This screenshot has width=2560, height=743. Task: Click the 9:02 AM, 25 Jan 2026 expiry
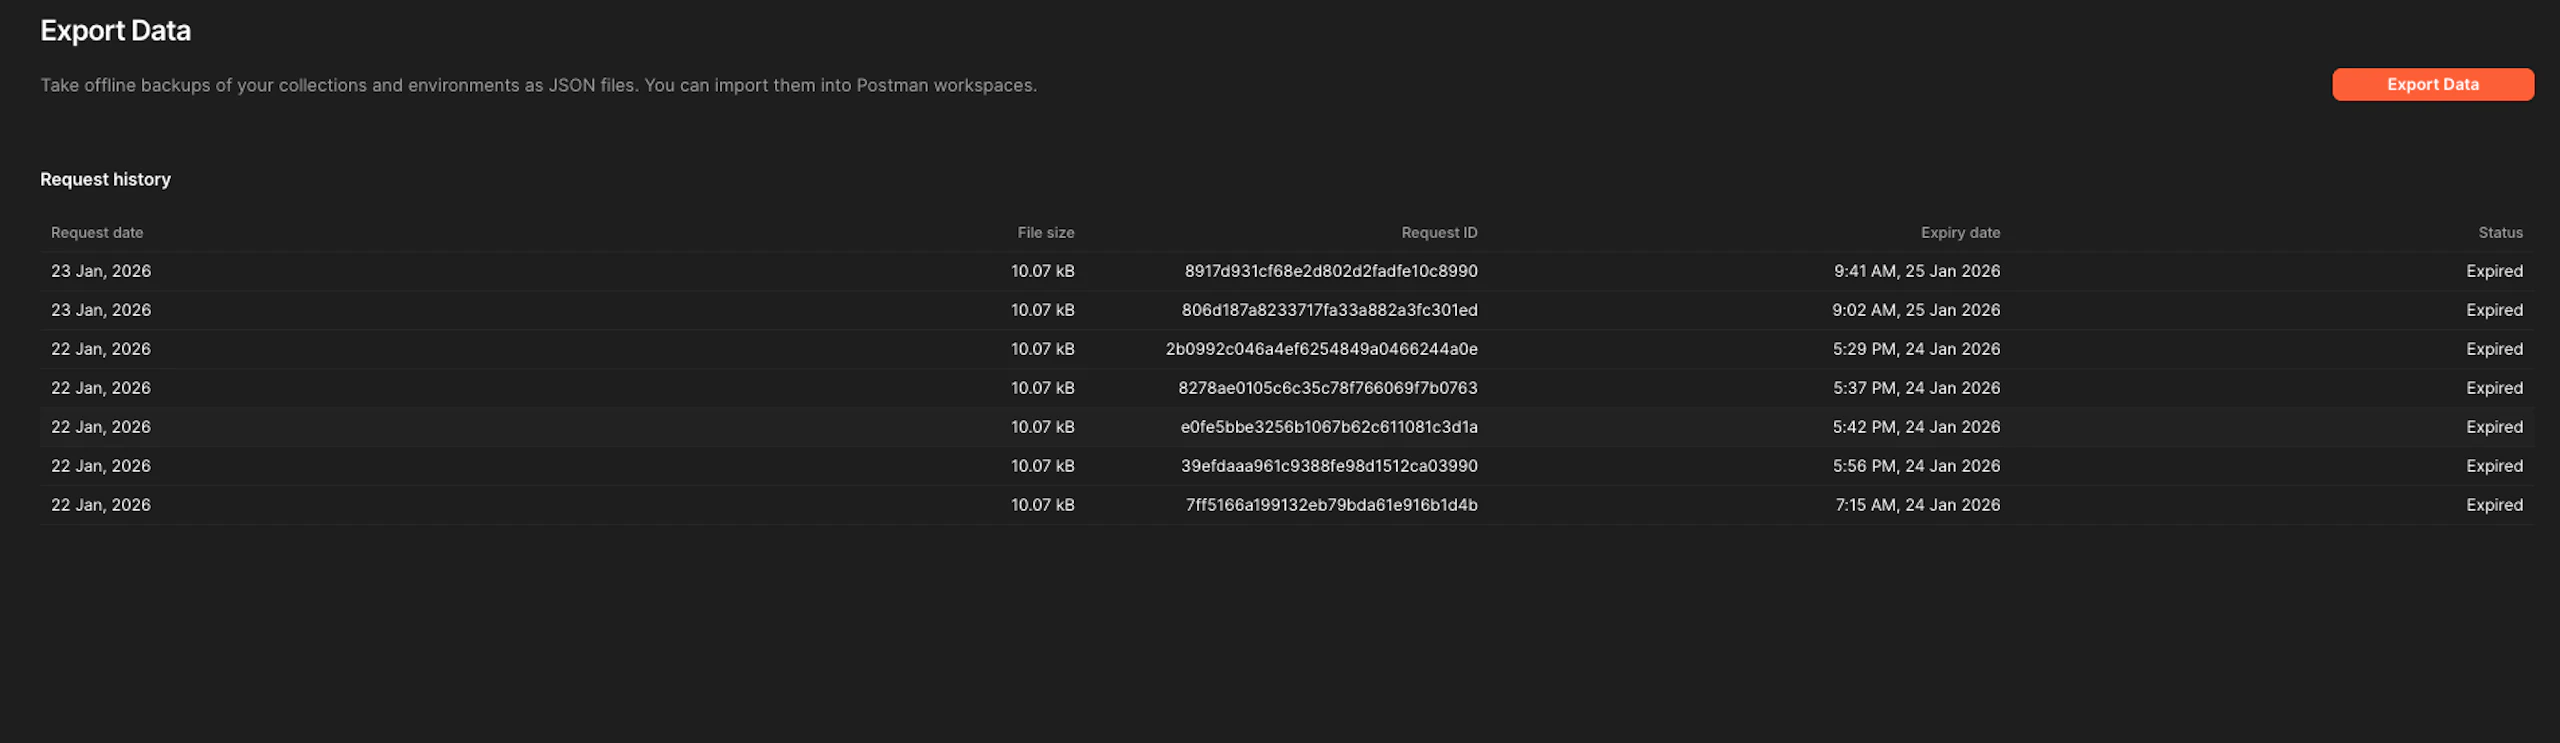pos(1915,310)
